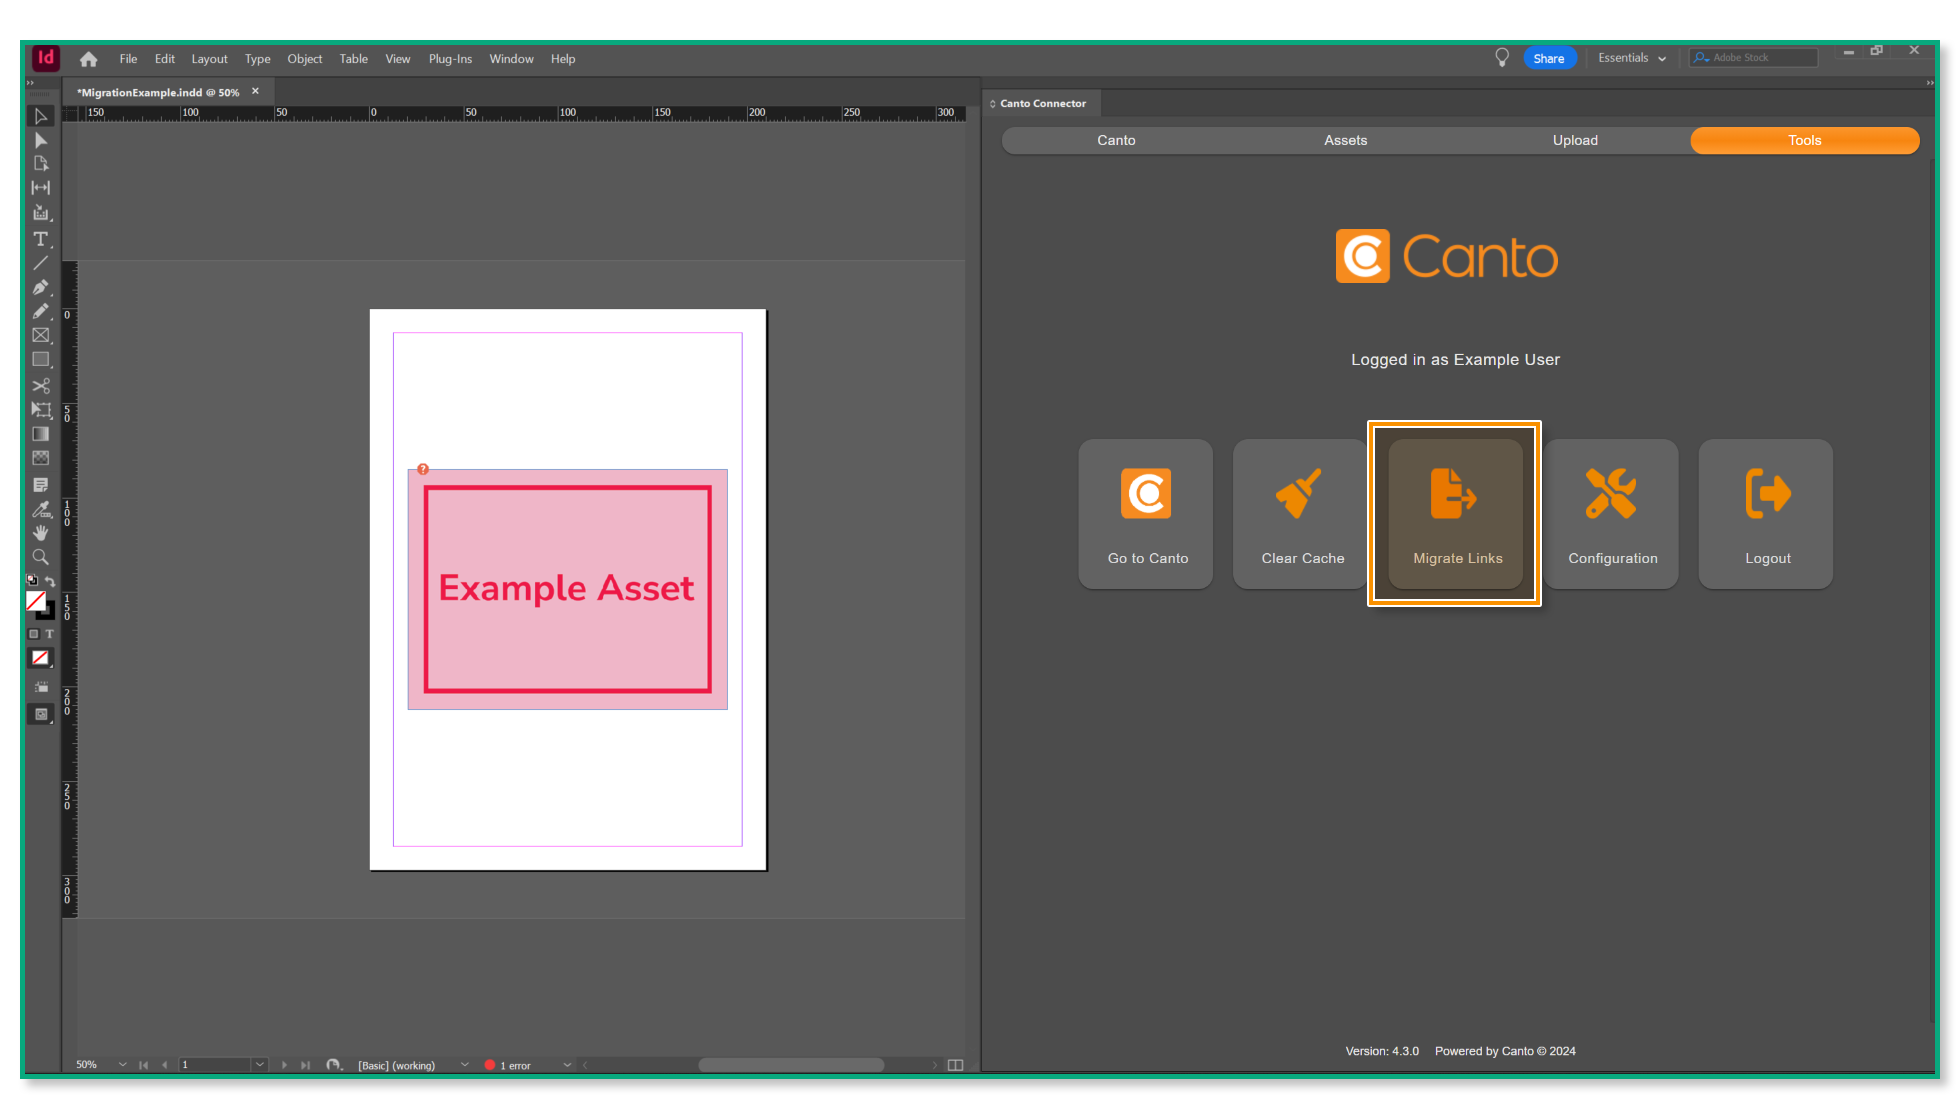
Task: Select the Zoom magnifier tool
Action: pos(40,557)
